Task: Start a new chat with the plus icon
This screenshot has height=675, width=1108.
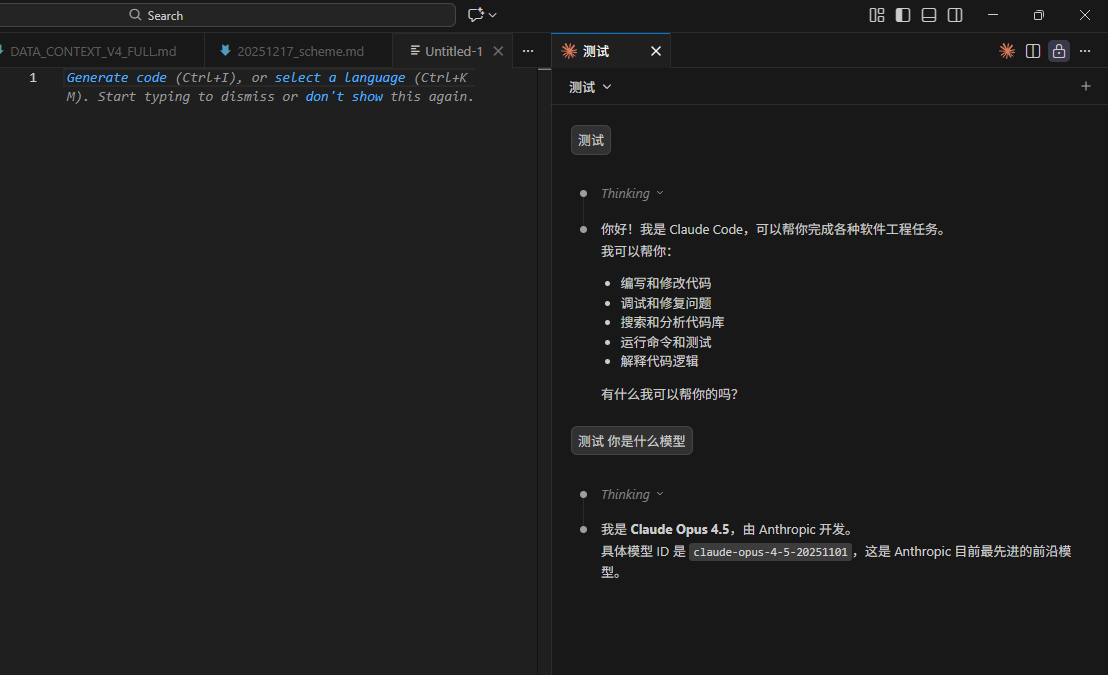Action: (x=1086, y=86)
